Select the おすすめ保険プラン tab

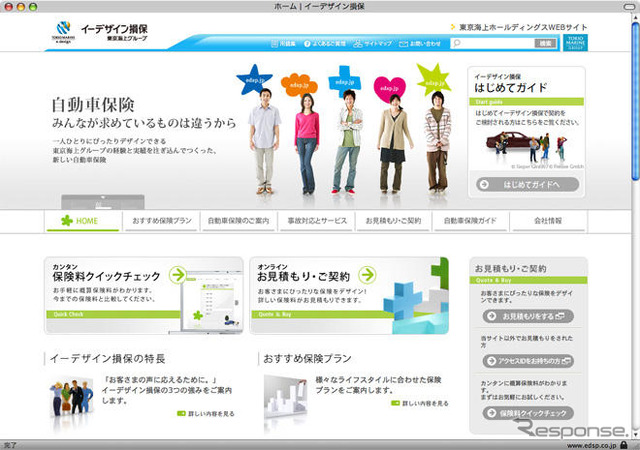click(162, 221)
